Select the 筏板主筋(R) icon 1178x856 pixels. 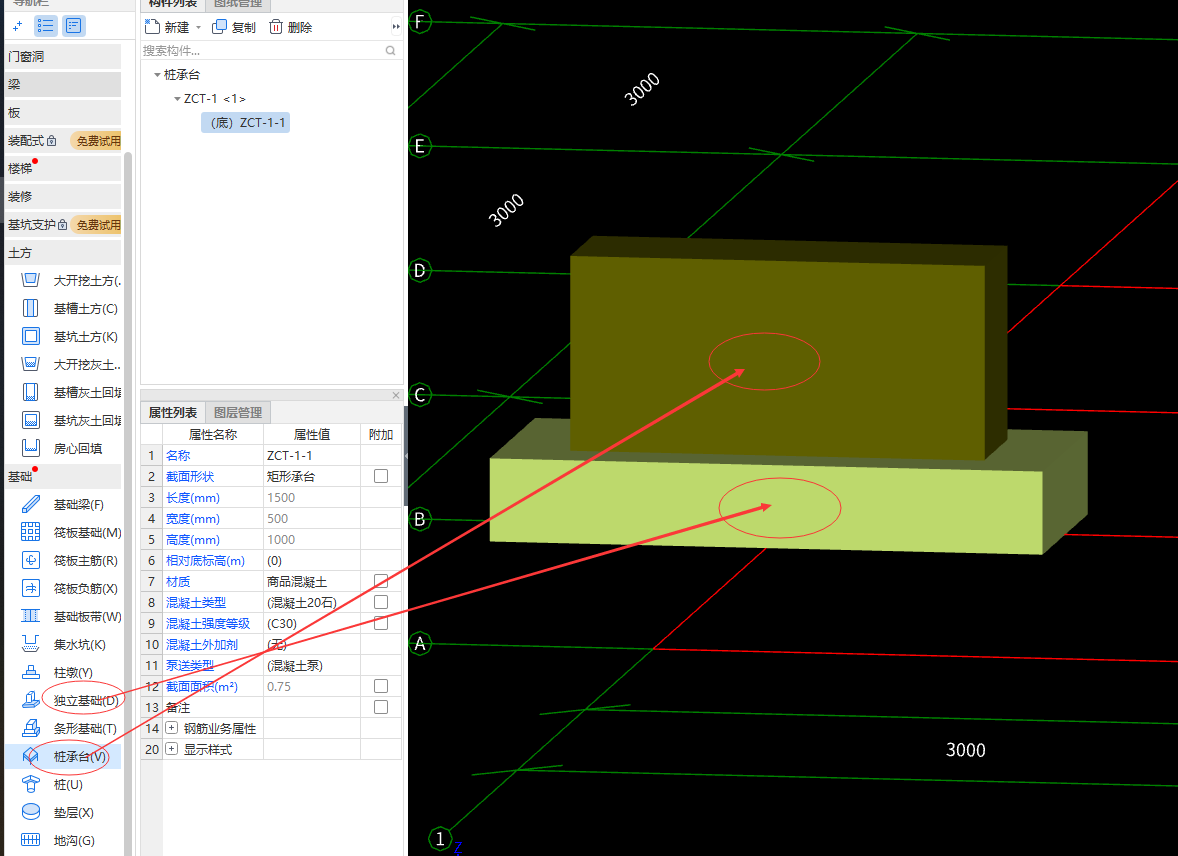tap(31, 560)
